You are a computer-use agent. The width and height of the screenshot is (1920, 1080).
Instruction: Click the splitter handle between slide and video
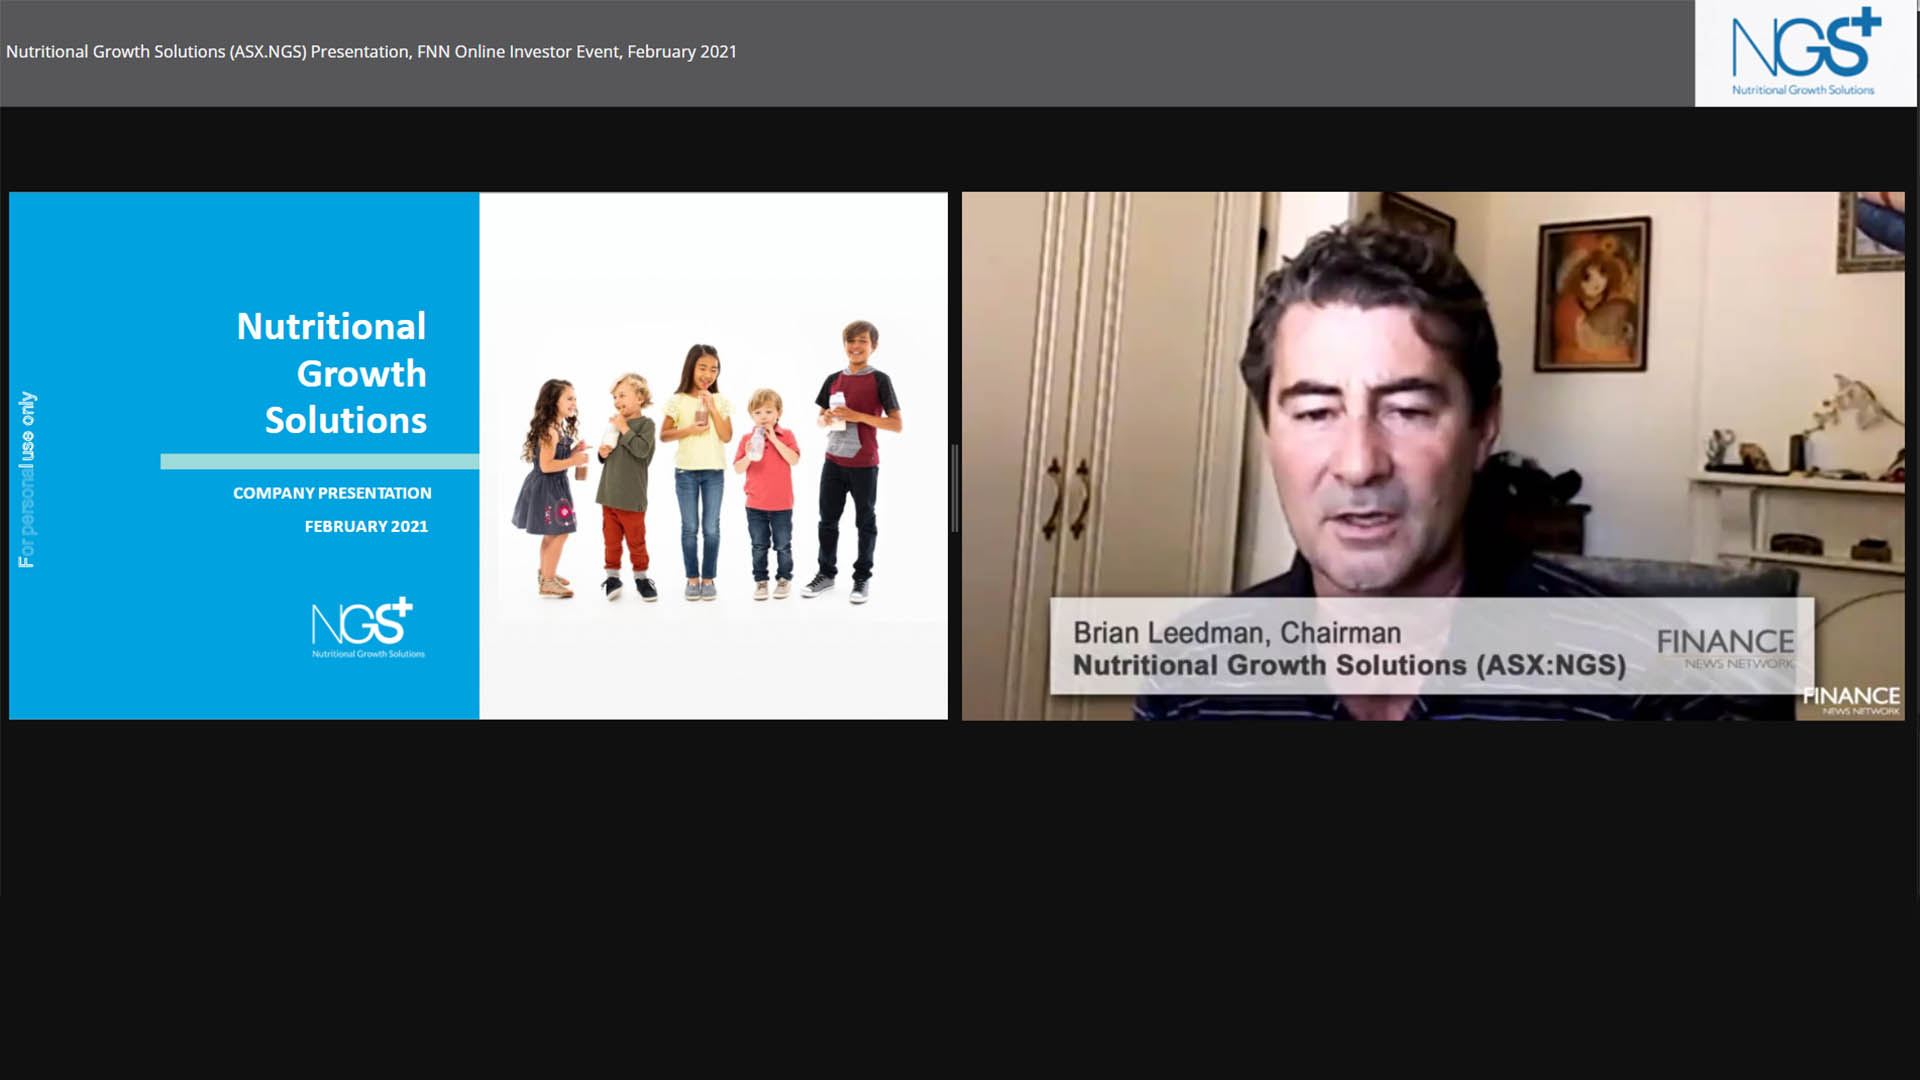[x=955, y=488]
